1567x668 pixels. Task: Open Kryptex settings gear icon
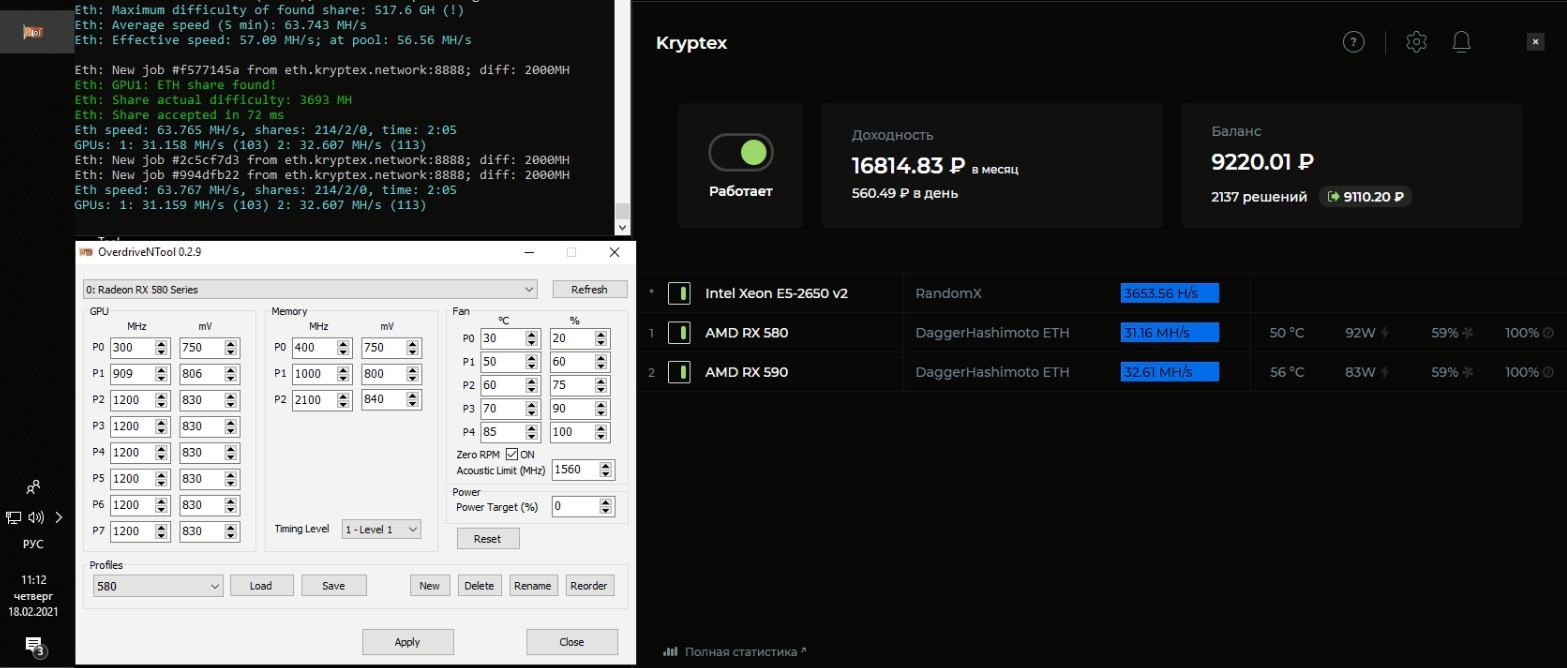[1415, 42]
